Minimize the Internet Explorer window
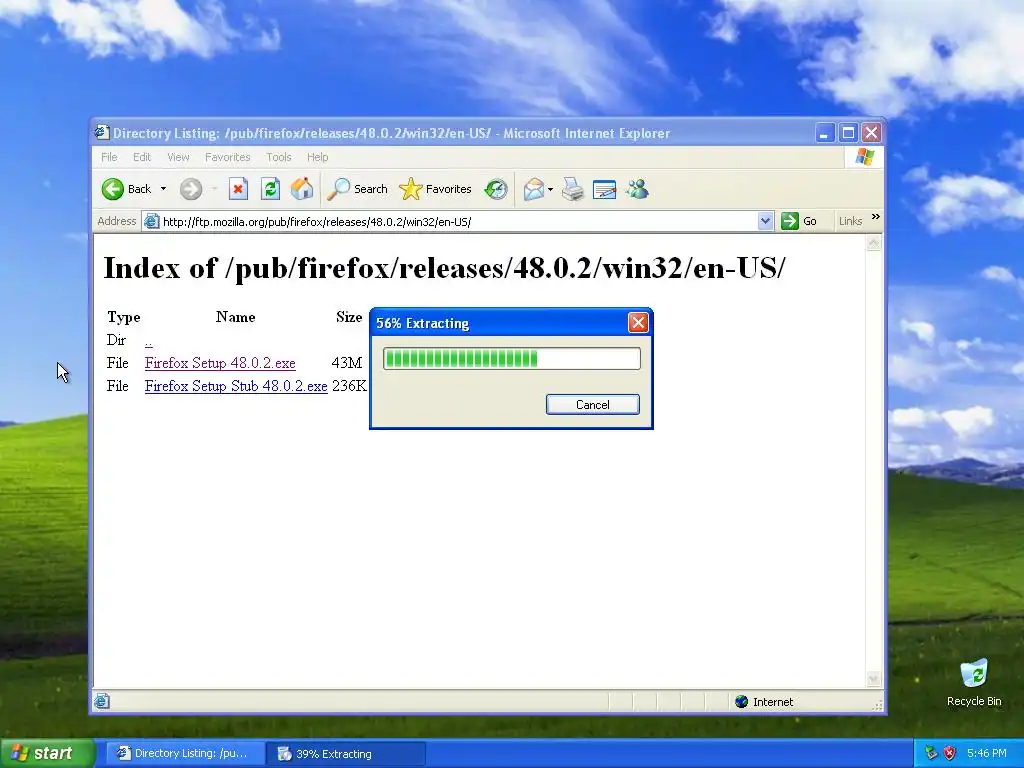 825,133
